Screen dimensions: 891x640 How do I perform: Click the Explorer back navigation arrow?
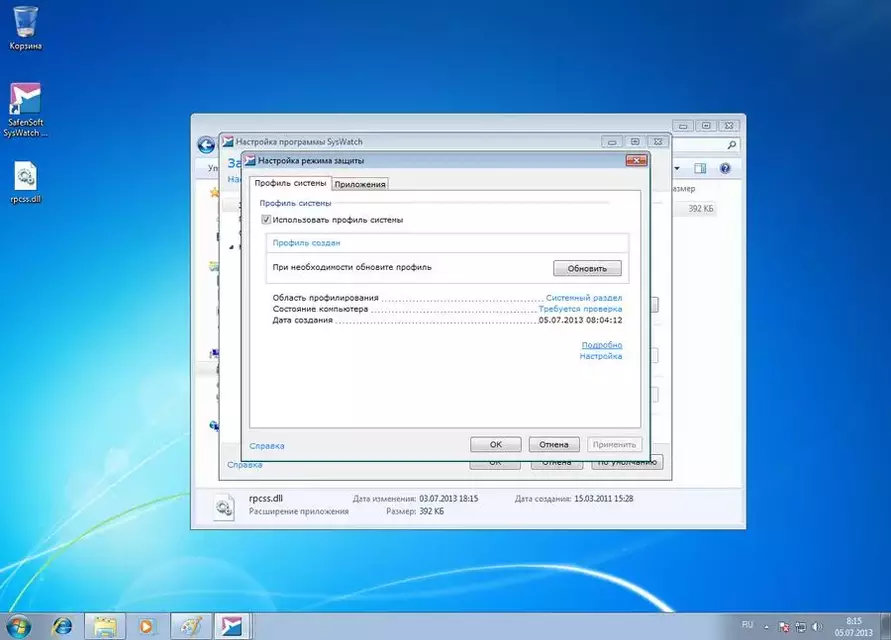[x=206, y=145]
